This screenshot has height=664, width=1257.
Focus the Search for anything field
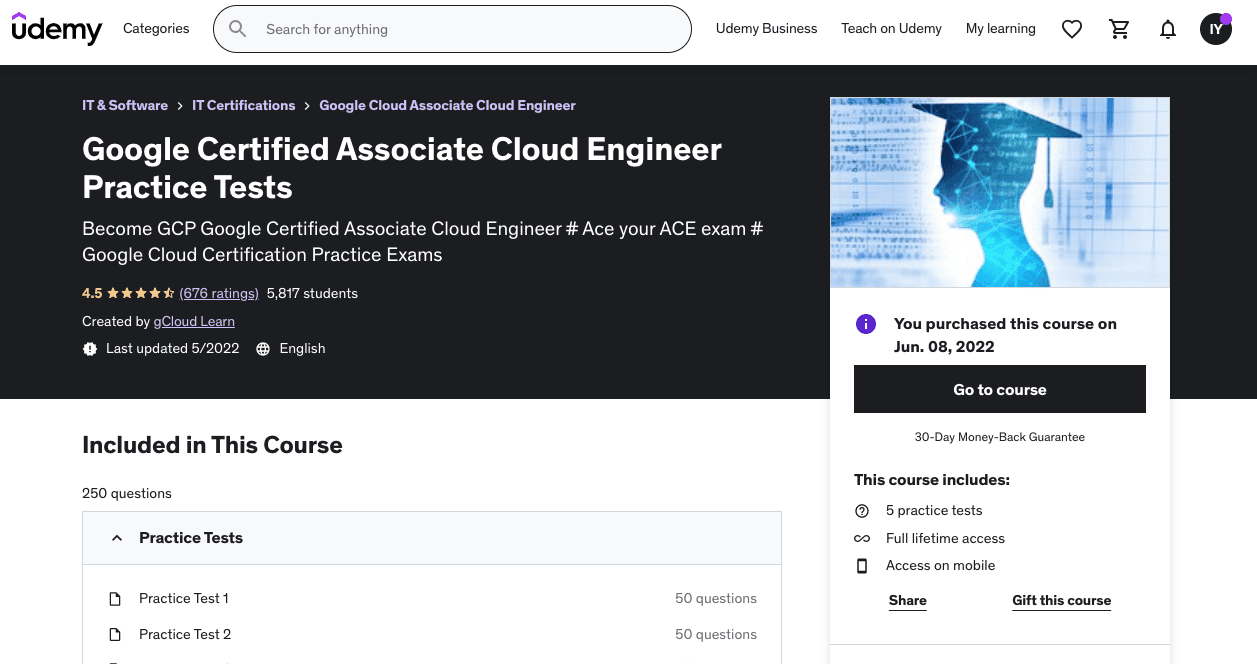(452, 29)
